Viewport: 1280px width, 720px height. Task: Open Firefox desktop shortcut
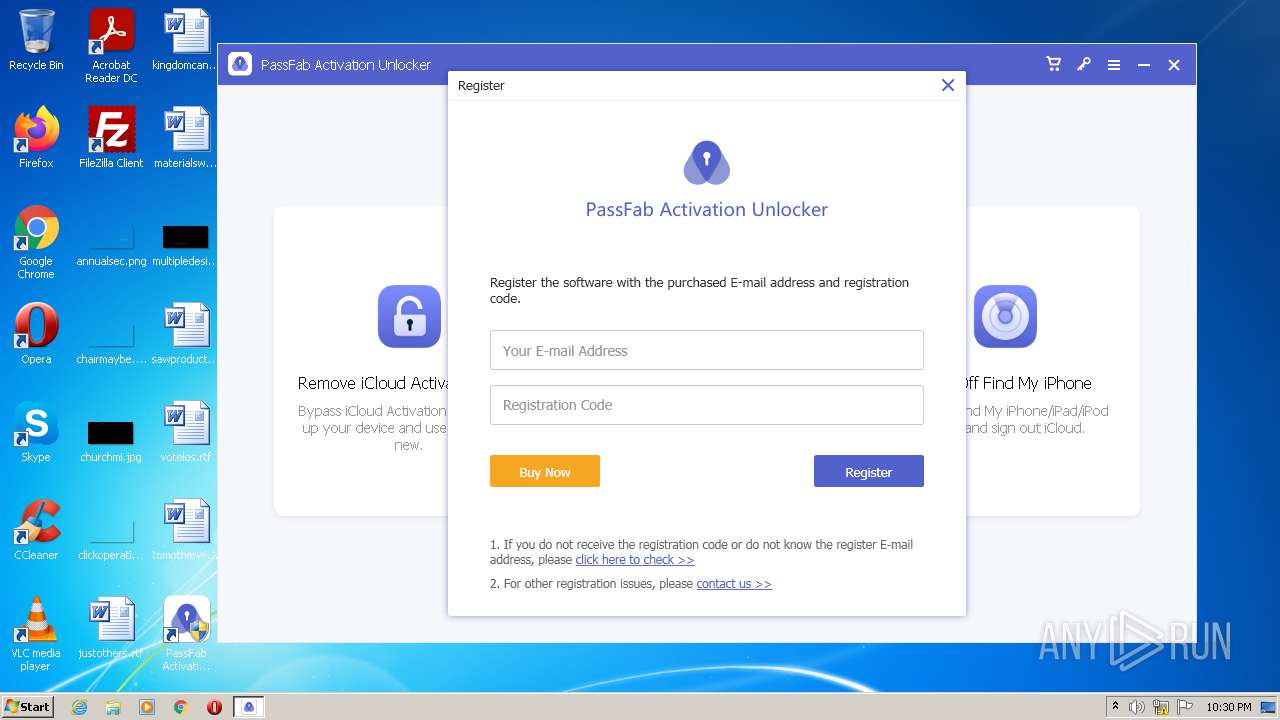click(36, 137)
